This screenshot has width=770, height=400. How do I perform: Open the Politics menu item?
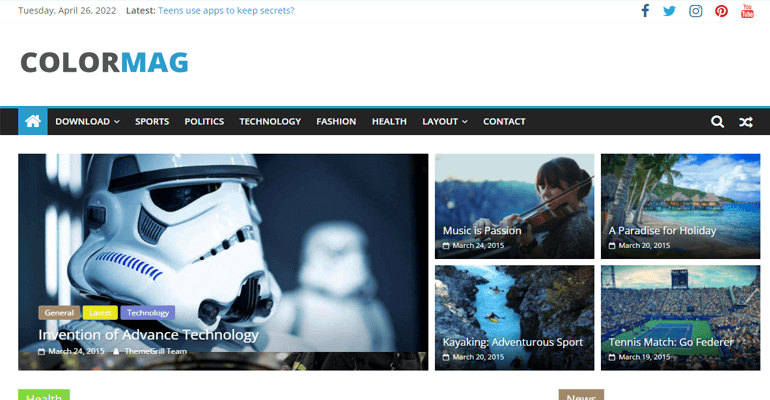point(204,121)
